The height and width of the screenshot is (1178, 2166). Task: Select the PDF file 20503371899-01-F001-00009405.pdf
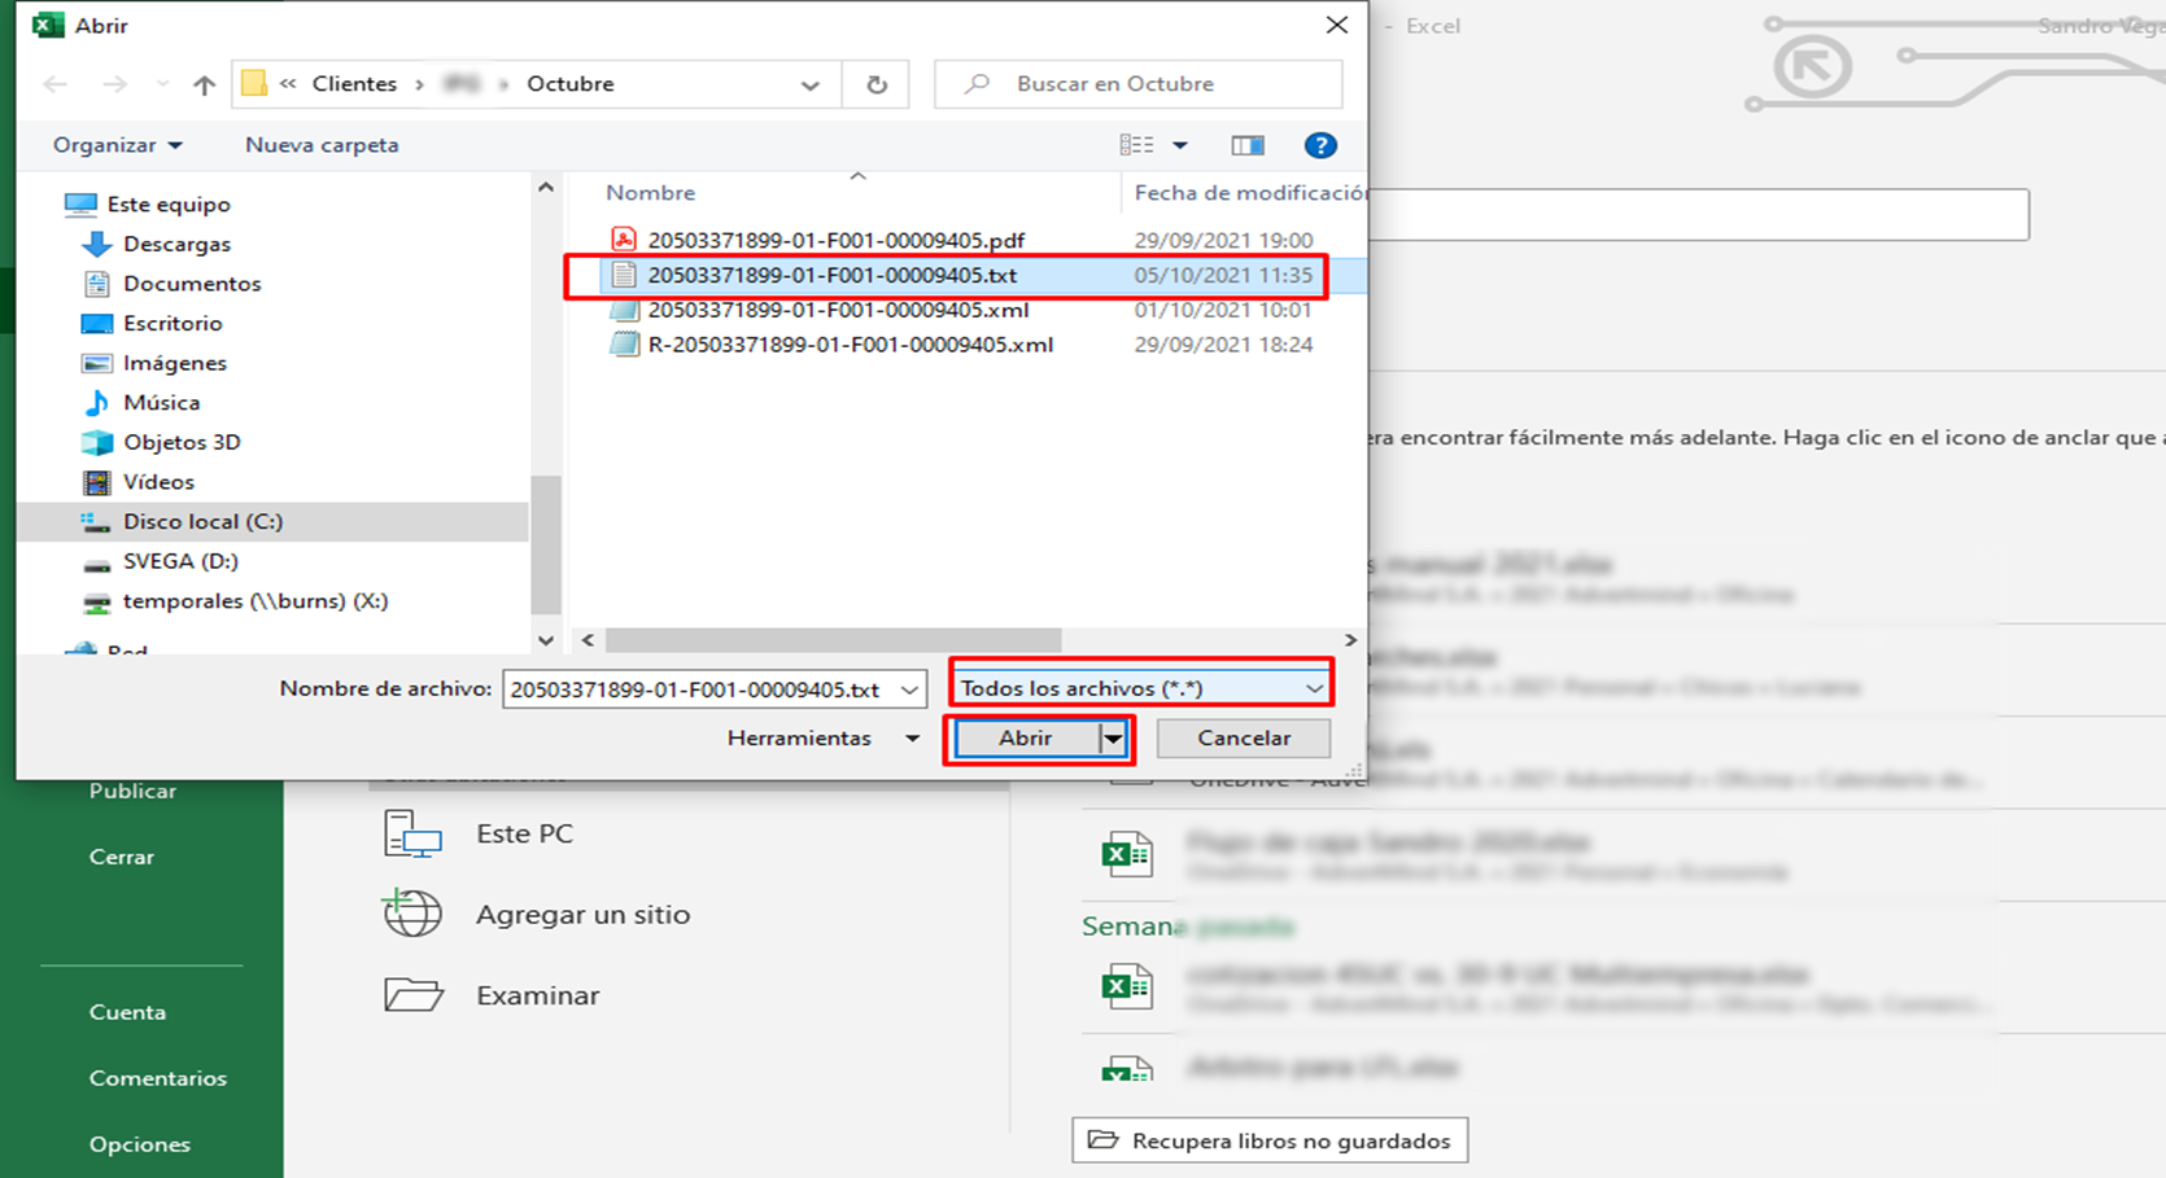tap(835, 240)
